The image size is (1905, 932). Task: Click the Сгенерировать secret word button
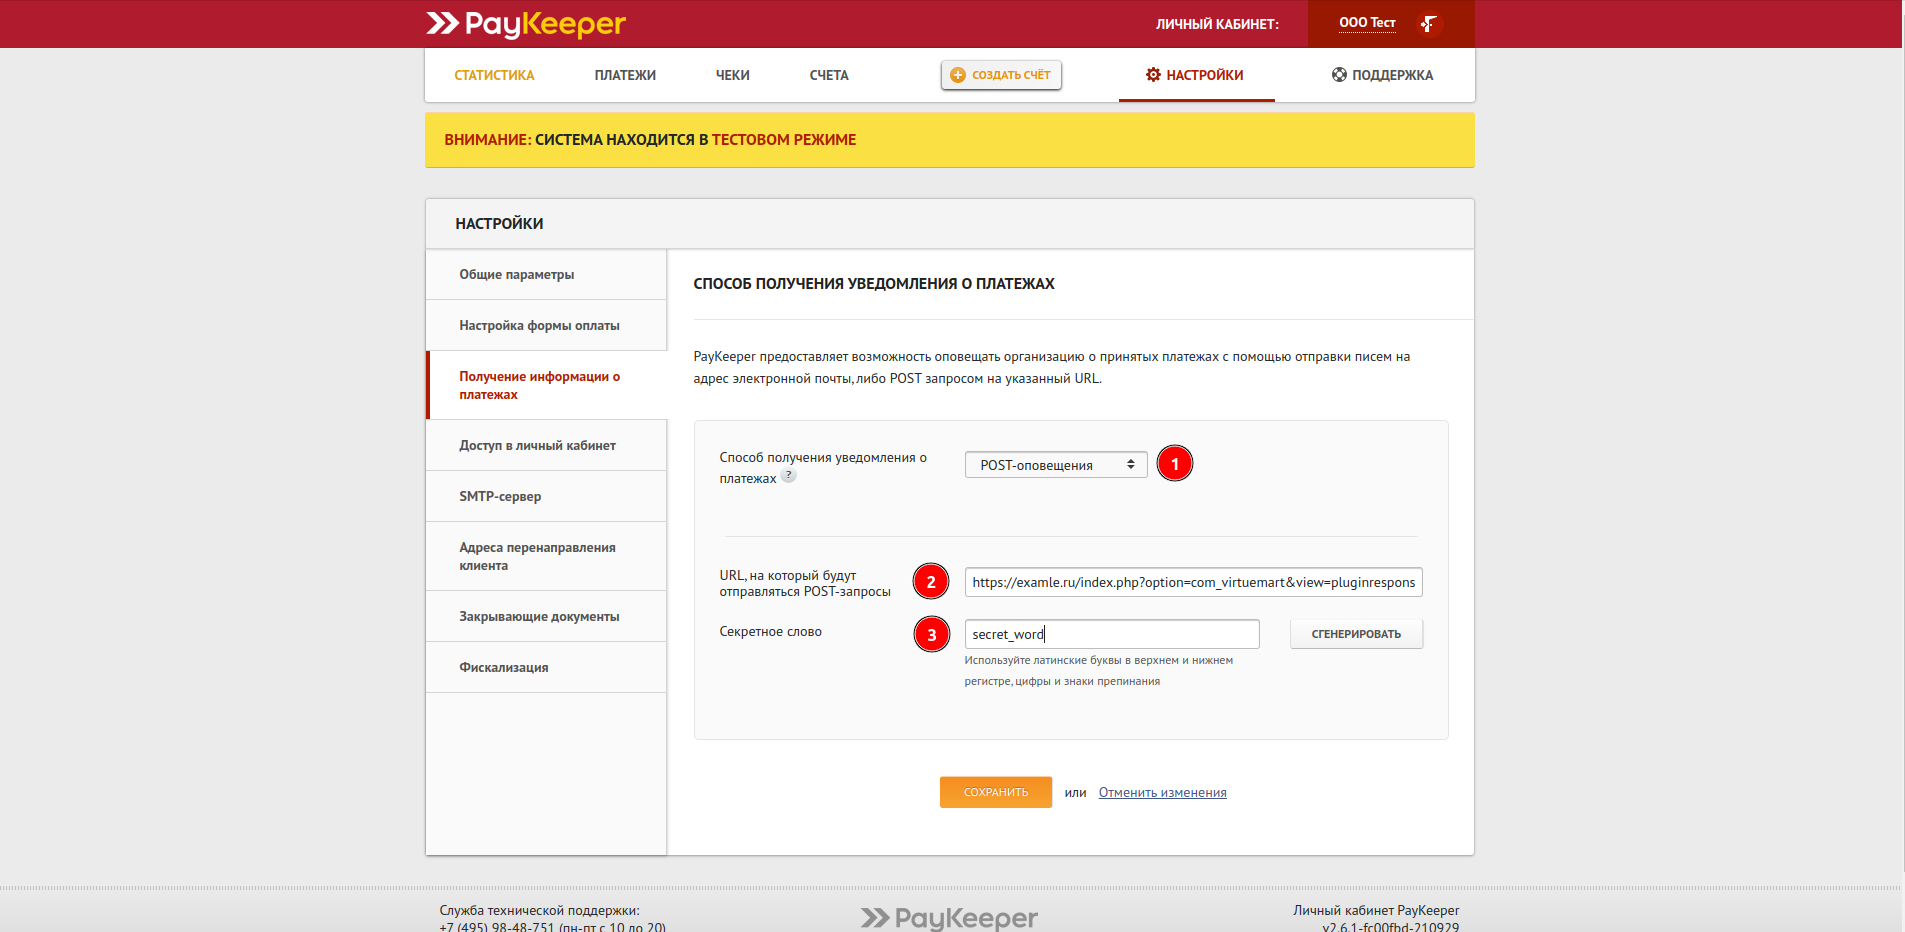click(x=1355, y=634)
